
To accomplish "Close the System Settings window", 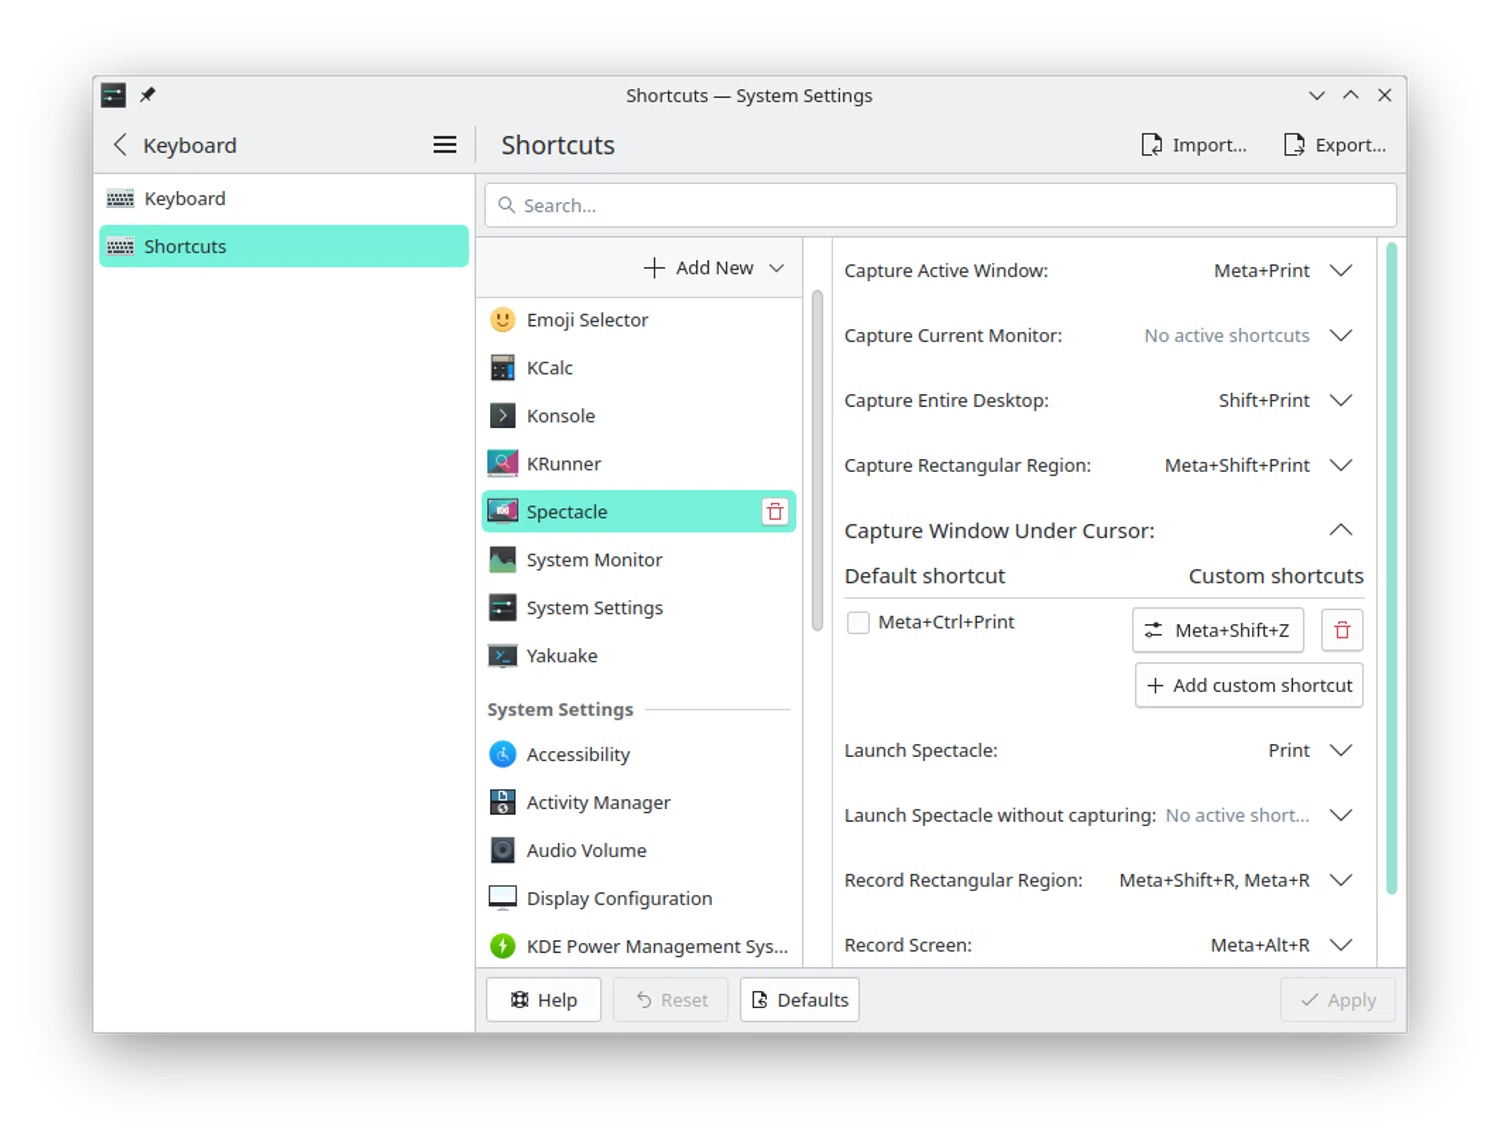I will [x=1385, y=95].
